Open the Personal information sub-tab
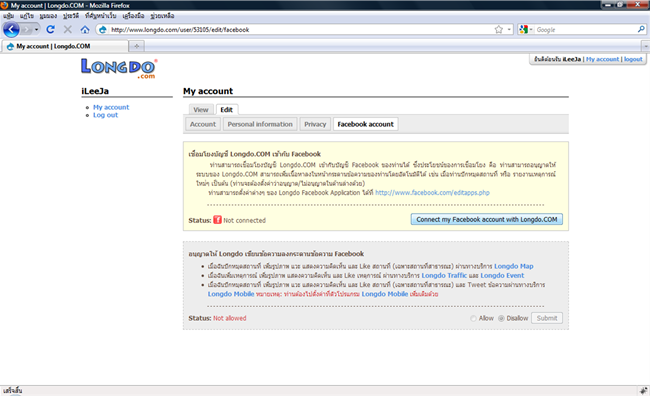 [x=260, y=124]
